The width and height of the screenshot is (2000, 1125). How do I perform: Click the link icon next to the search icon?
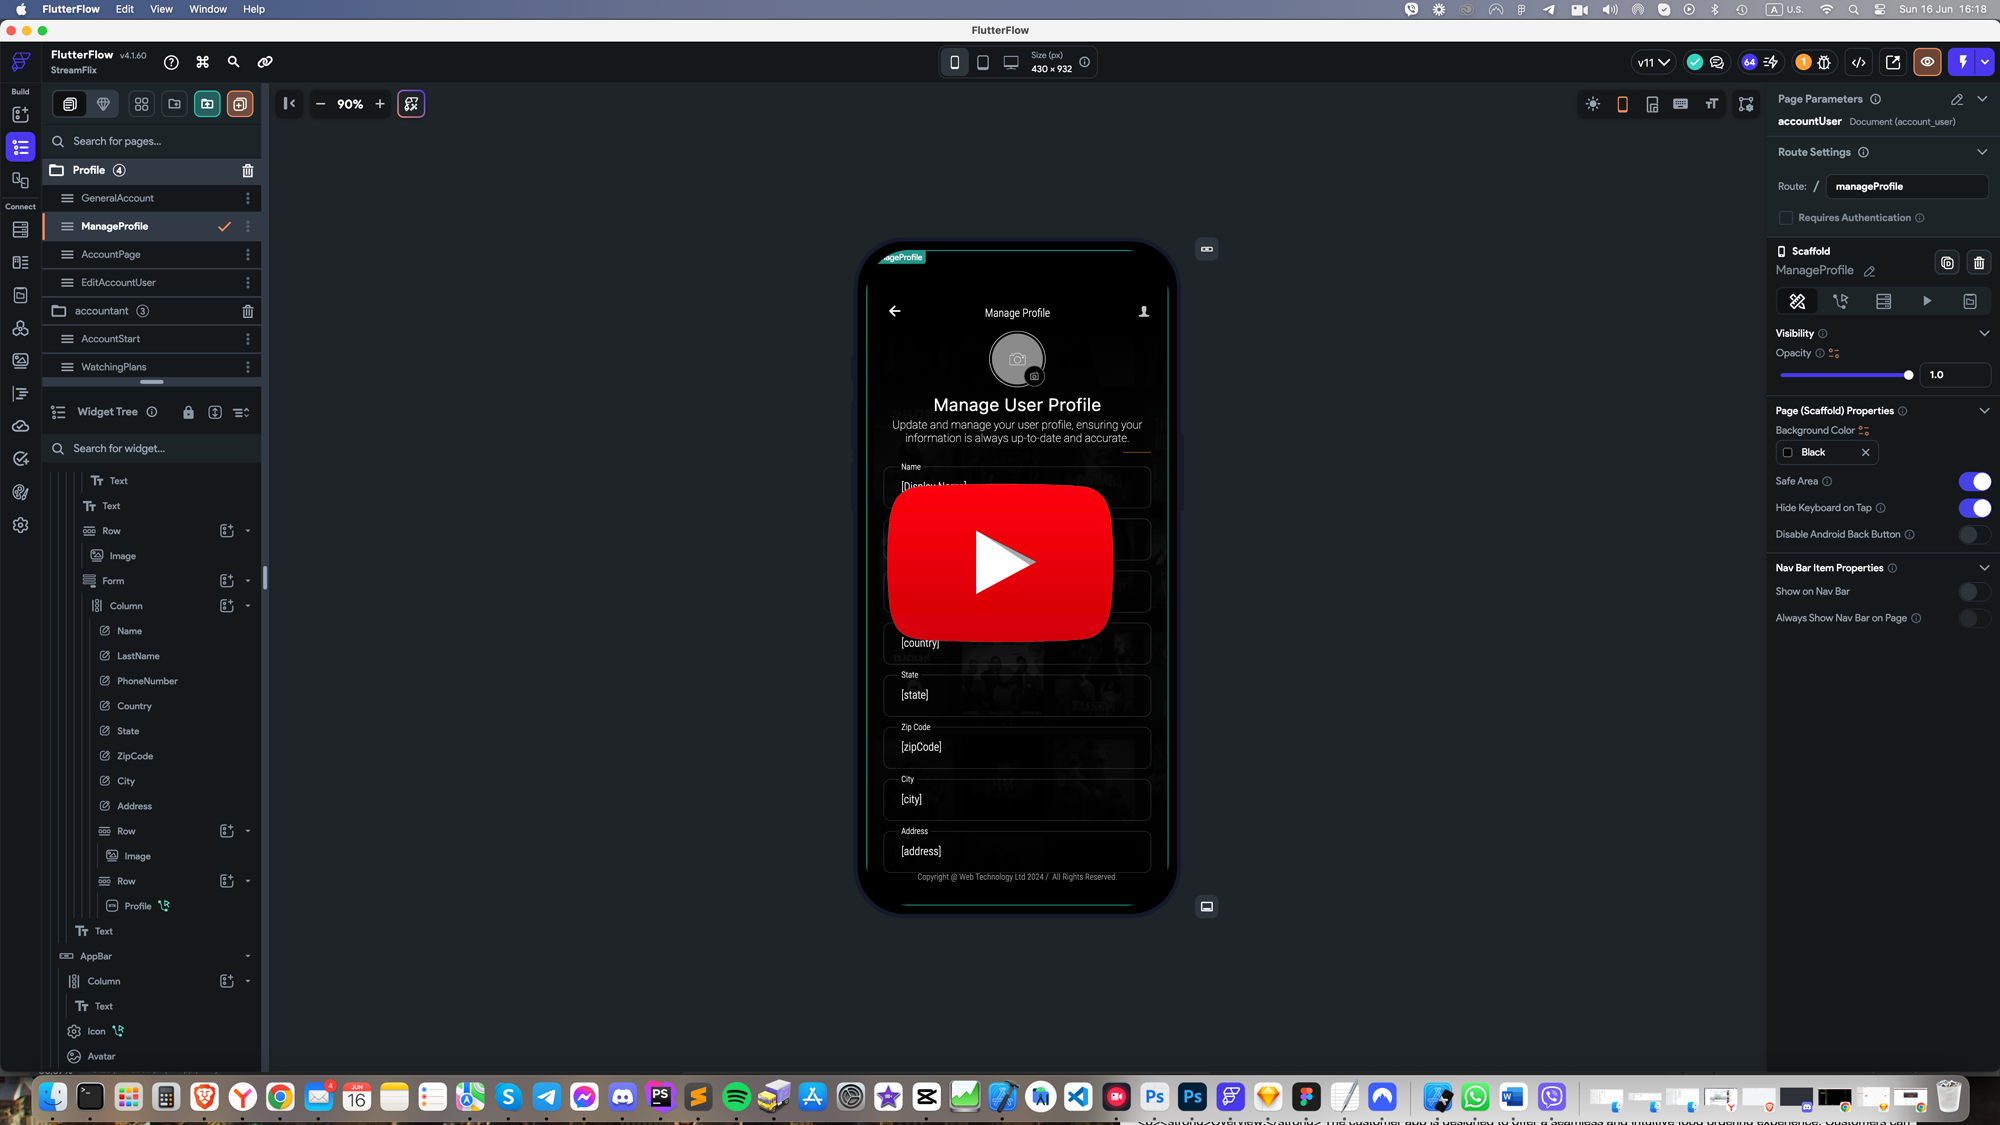265,62
